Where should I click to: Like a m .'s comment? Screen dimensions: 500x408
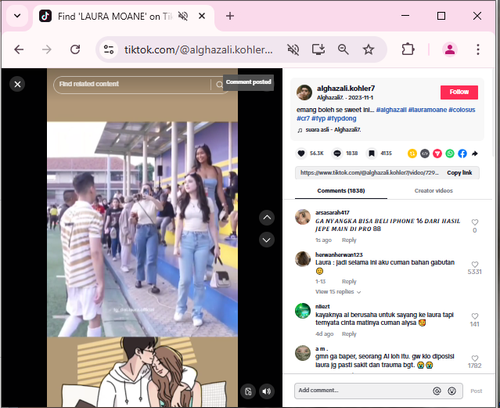[475, 358]
